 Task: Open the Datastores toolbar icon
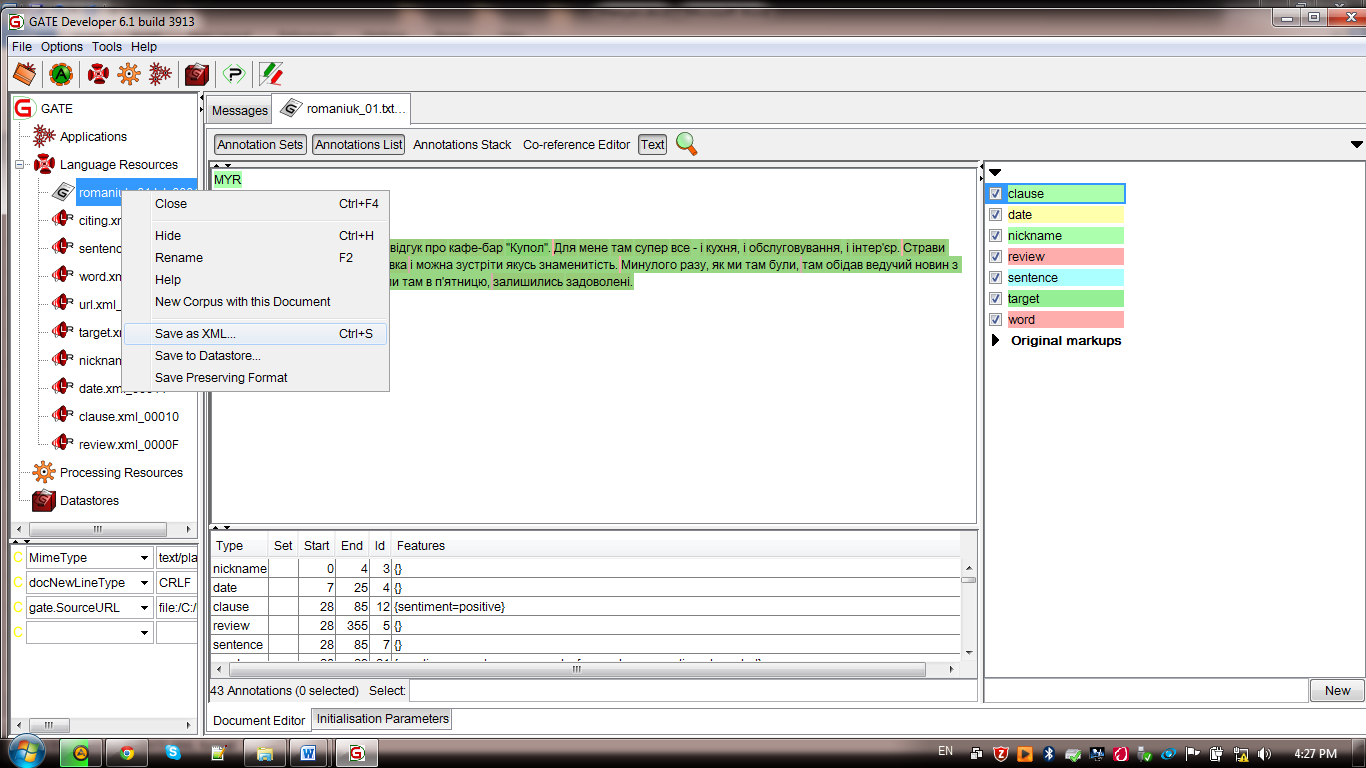click(x=197, y=74)
